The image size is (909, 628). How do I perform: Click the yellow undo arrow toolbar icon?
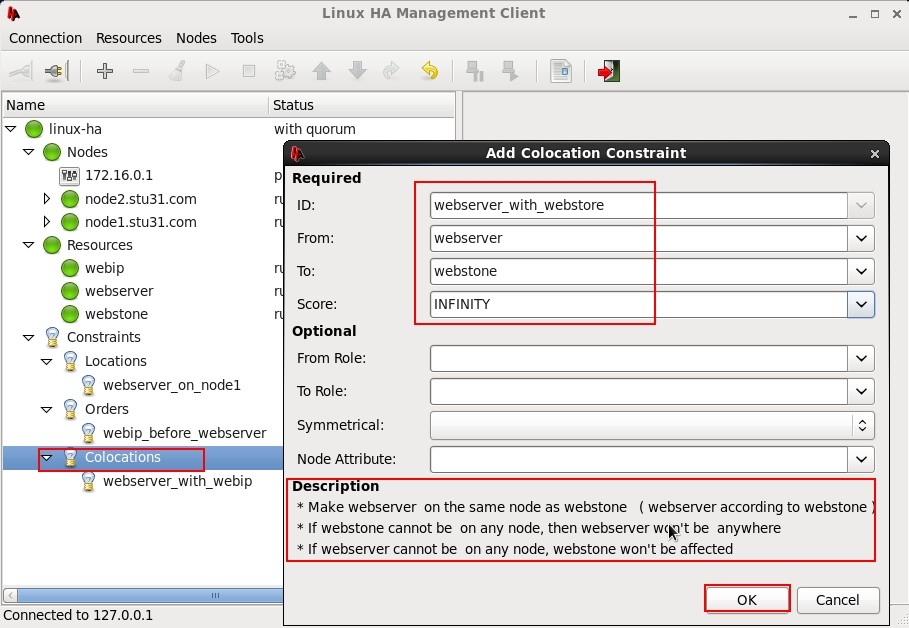[x=430, y=71]
